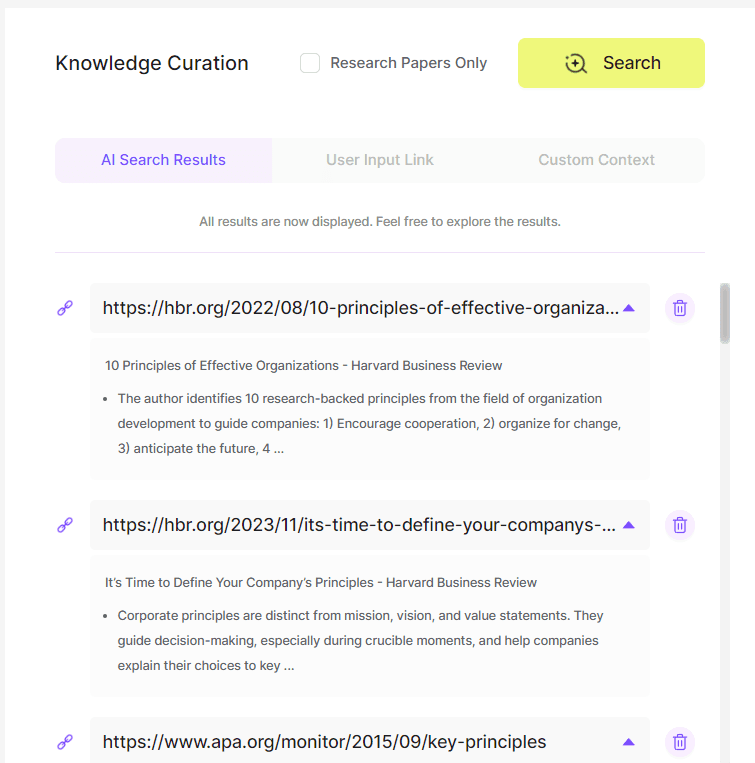755x763 pixels.
Task: Open the hbr.org 2023 define-your-companys URL
Action: coord(359,525)
